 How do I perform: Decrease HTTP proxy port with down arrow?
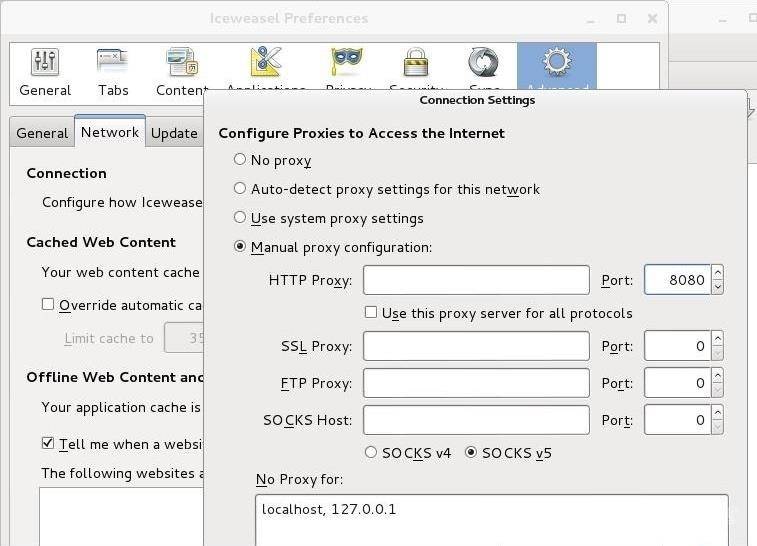[717, 287]
